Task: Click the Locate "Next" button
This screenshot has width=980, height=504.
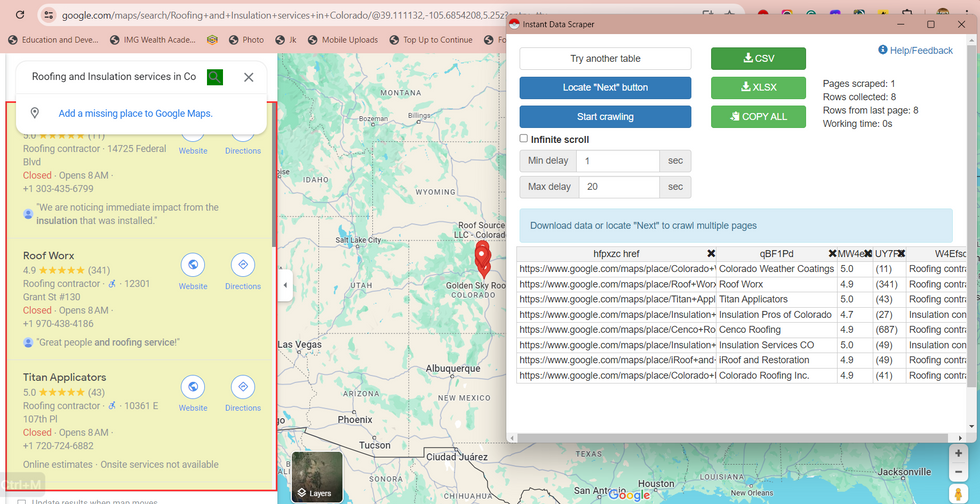Action: tap(605, 88)
